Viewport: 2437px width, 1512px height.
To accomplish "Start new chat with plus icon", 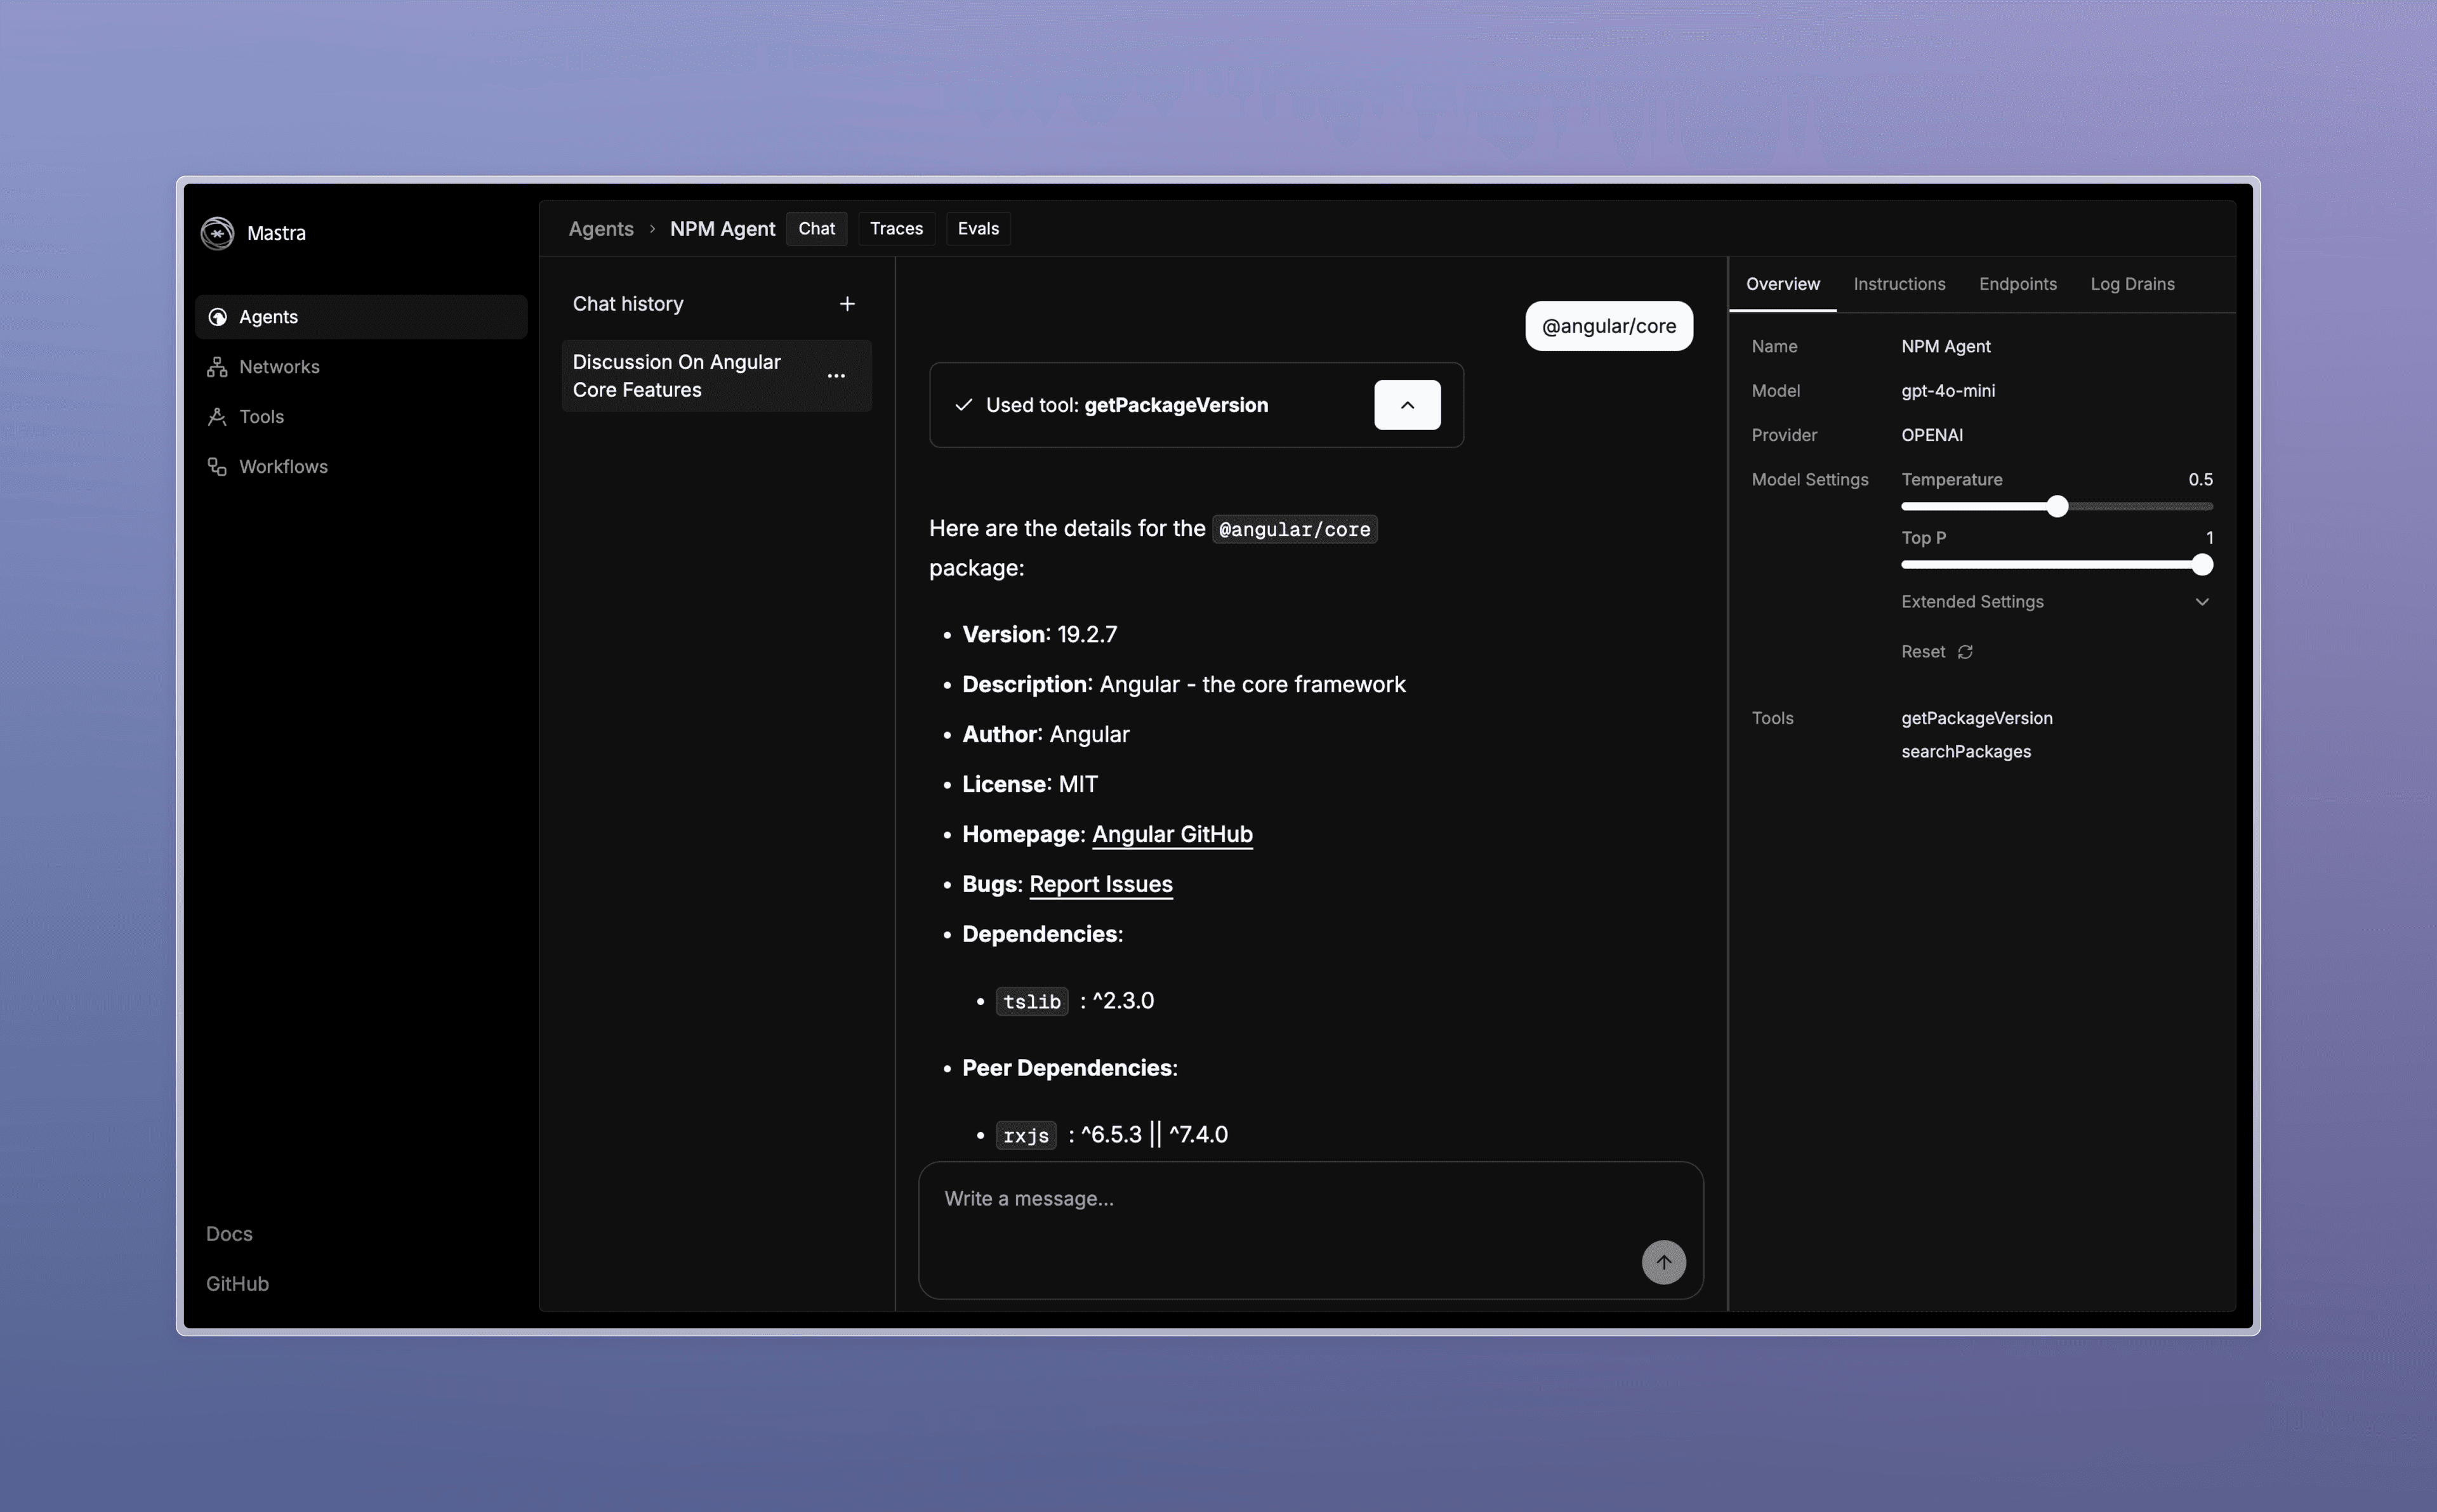I will [847, 304].
